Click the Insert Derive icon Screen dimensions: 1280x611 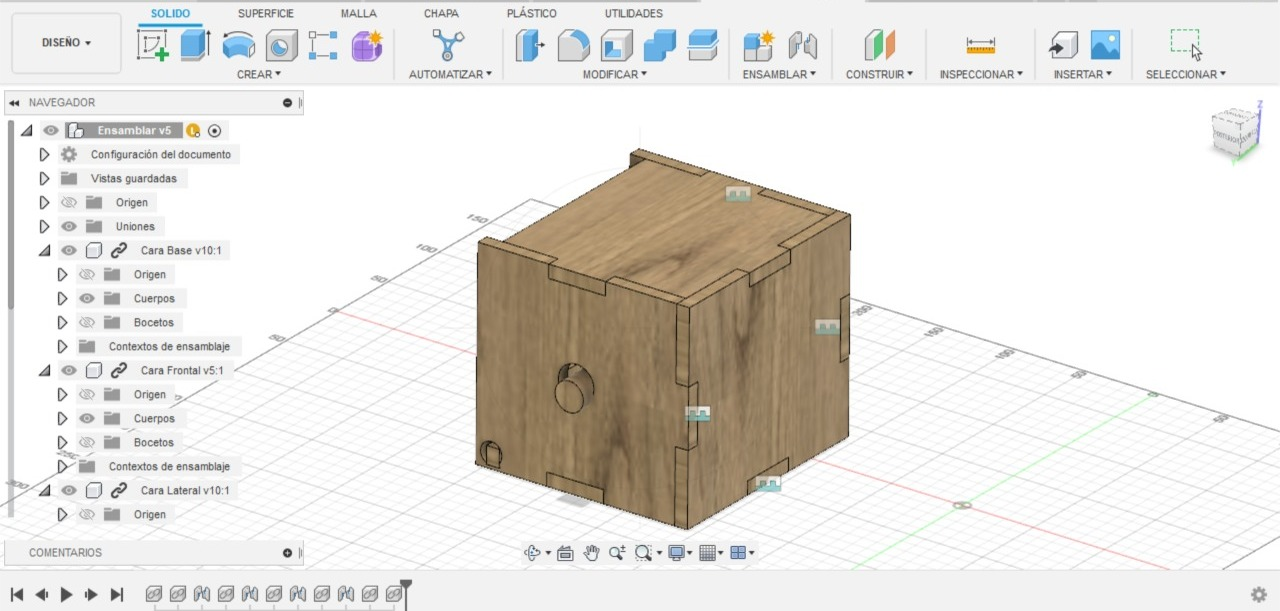coord(1062,45)
